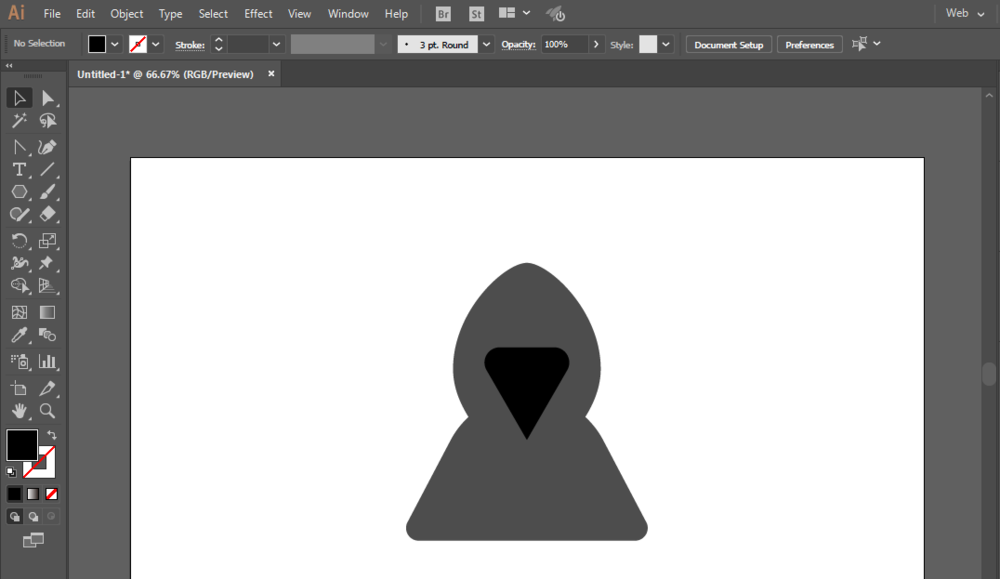This screenshot has height=579, width=1000.
Task: Choose the Paintbrush tool
Action: click(47, 191)
